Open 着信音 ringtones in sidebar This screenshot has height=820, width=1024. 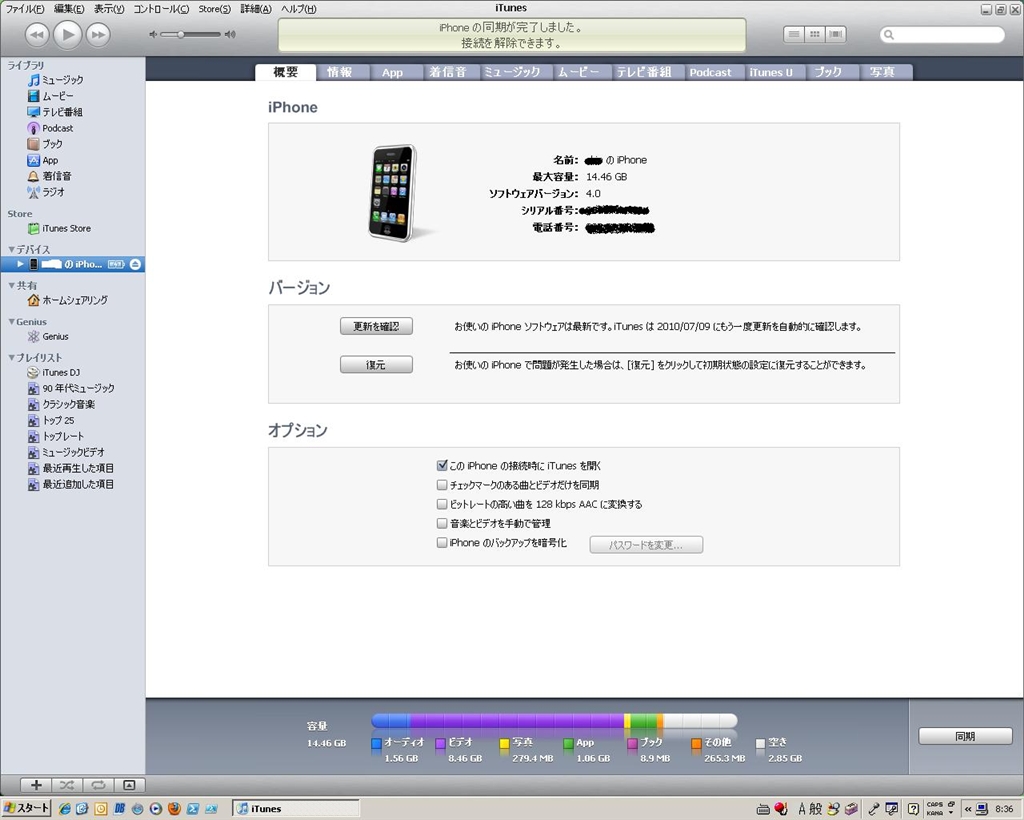pyautogui.click(x=50, y=176)
